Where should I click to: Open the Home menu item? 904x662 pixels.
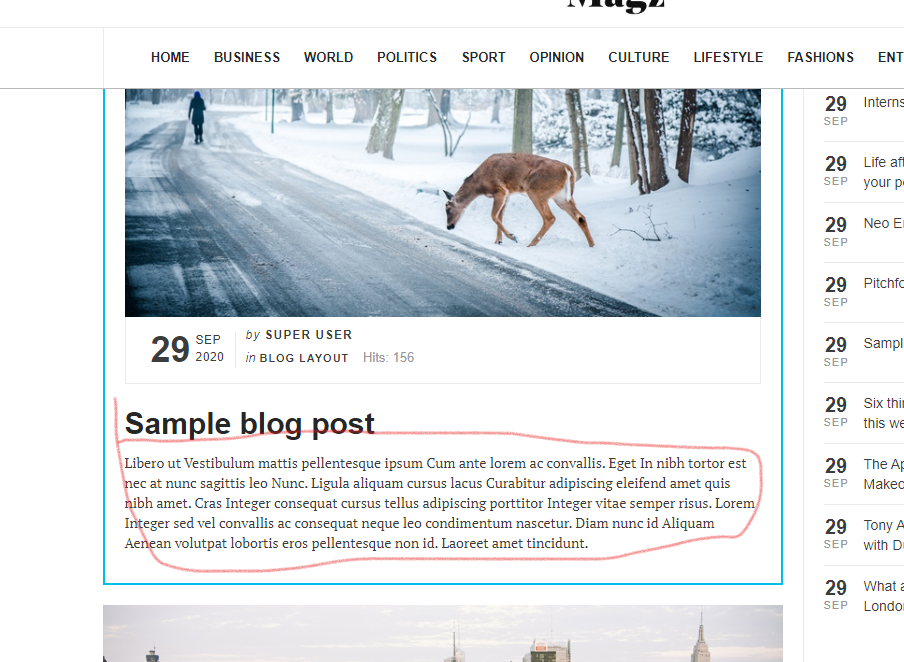pyautogui.click(x=170, y=58)
